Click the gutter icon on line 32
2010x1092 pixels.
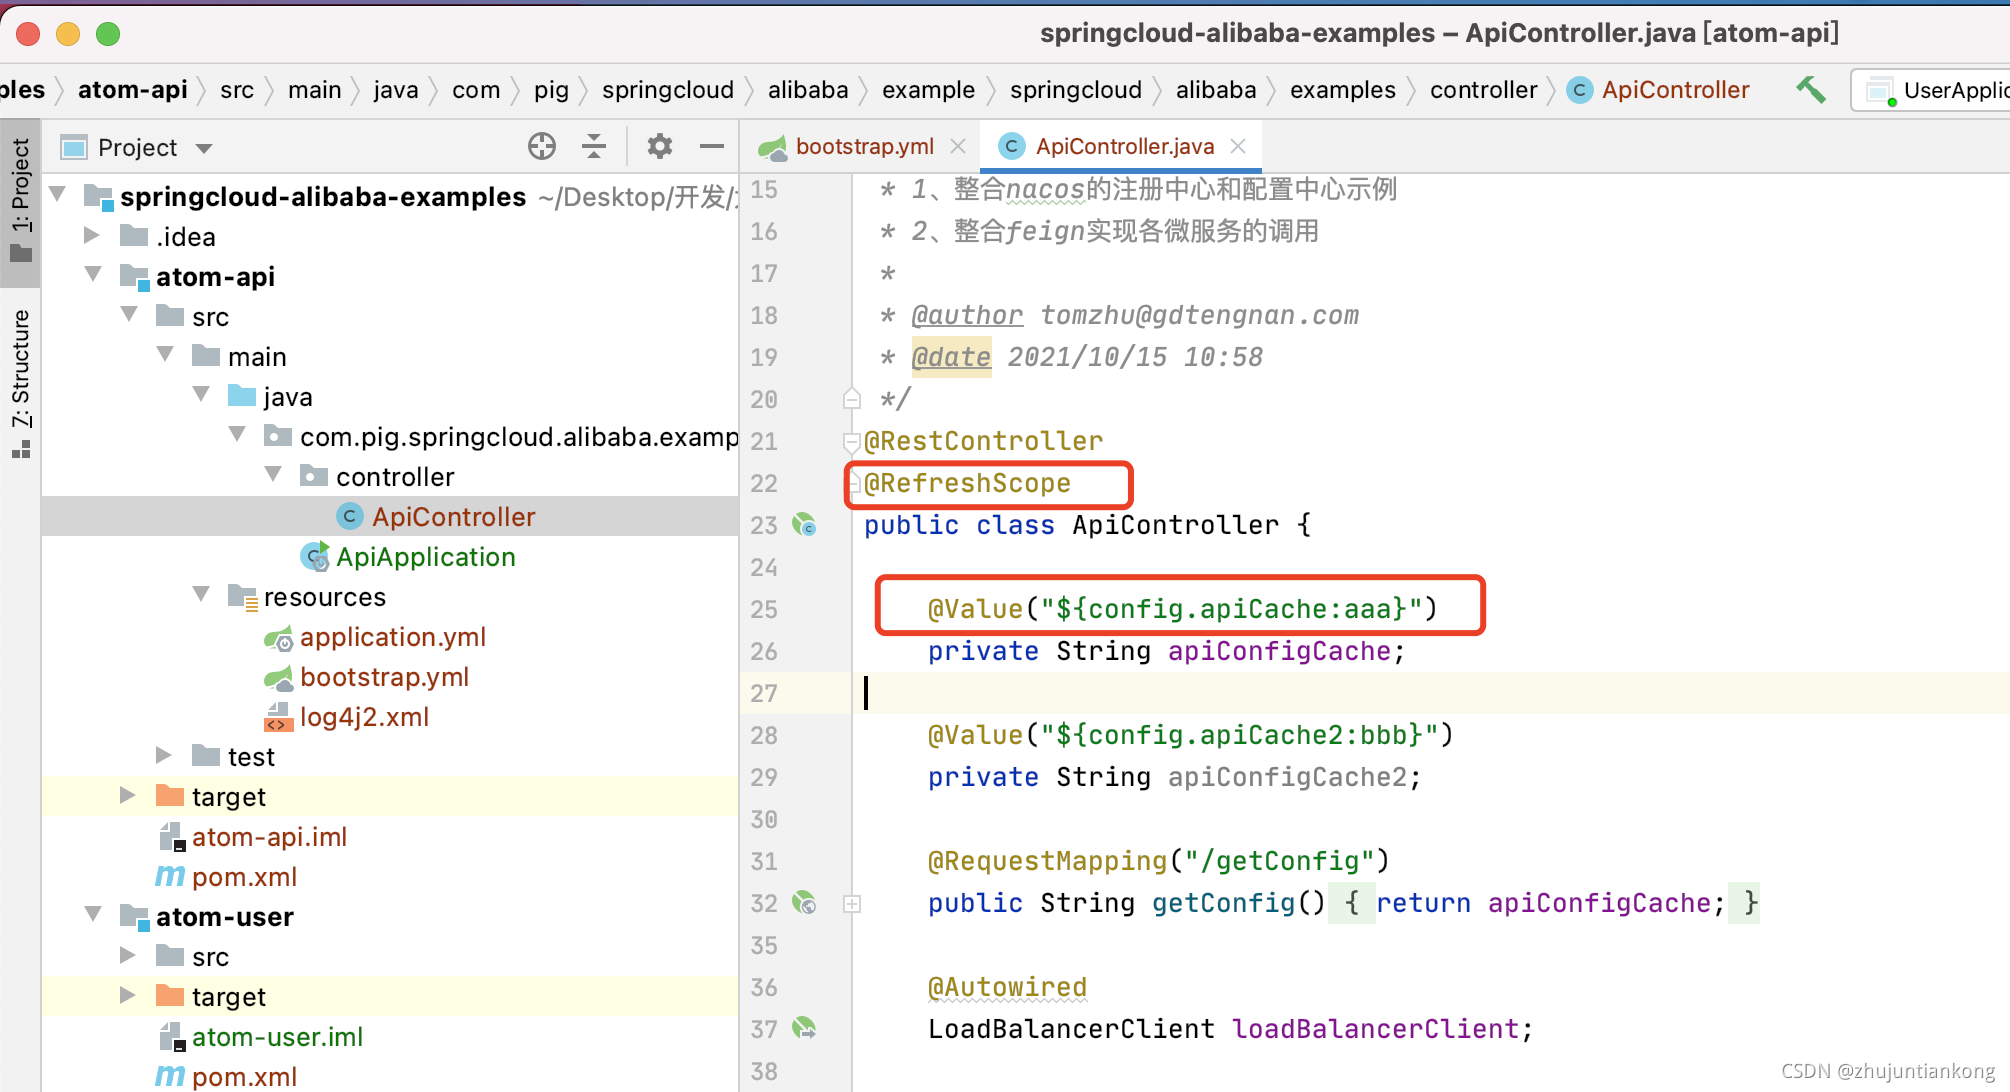point(804,903)
